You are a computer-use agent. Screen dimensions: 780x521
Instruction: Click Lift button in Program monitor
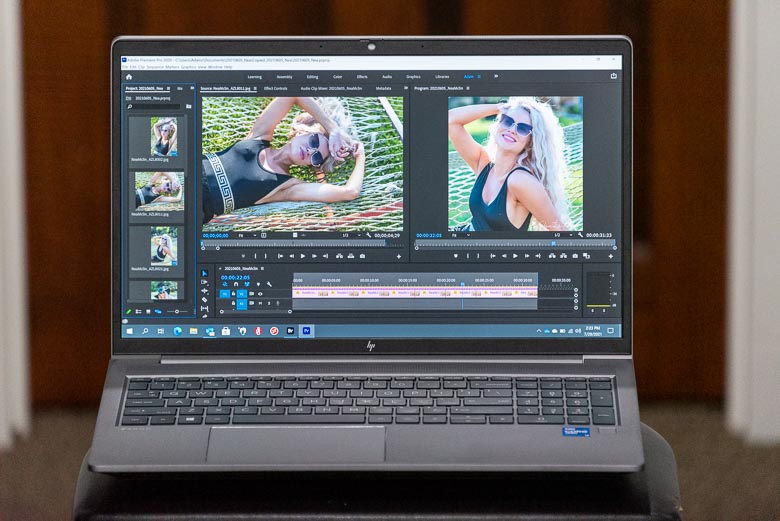click(552, 256)
